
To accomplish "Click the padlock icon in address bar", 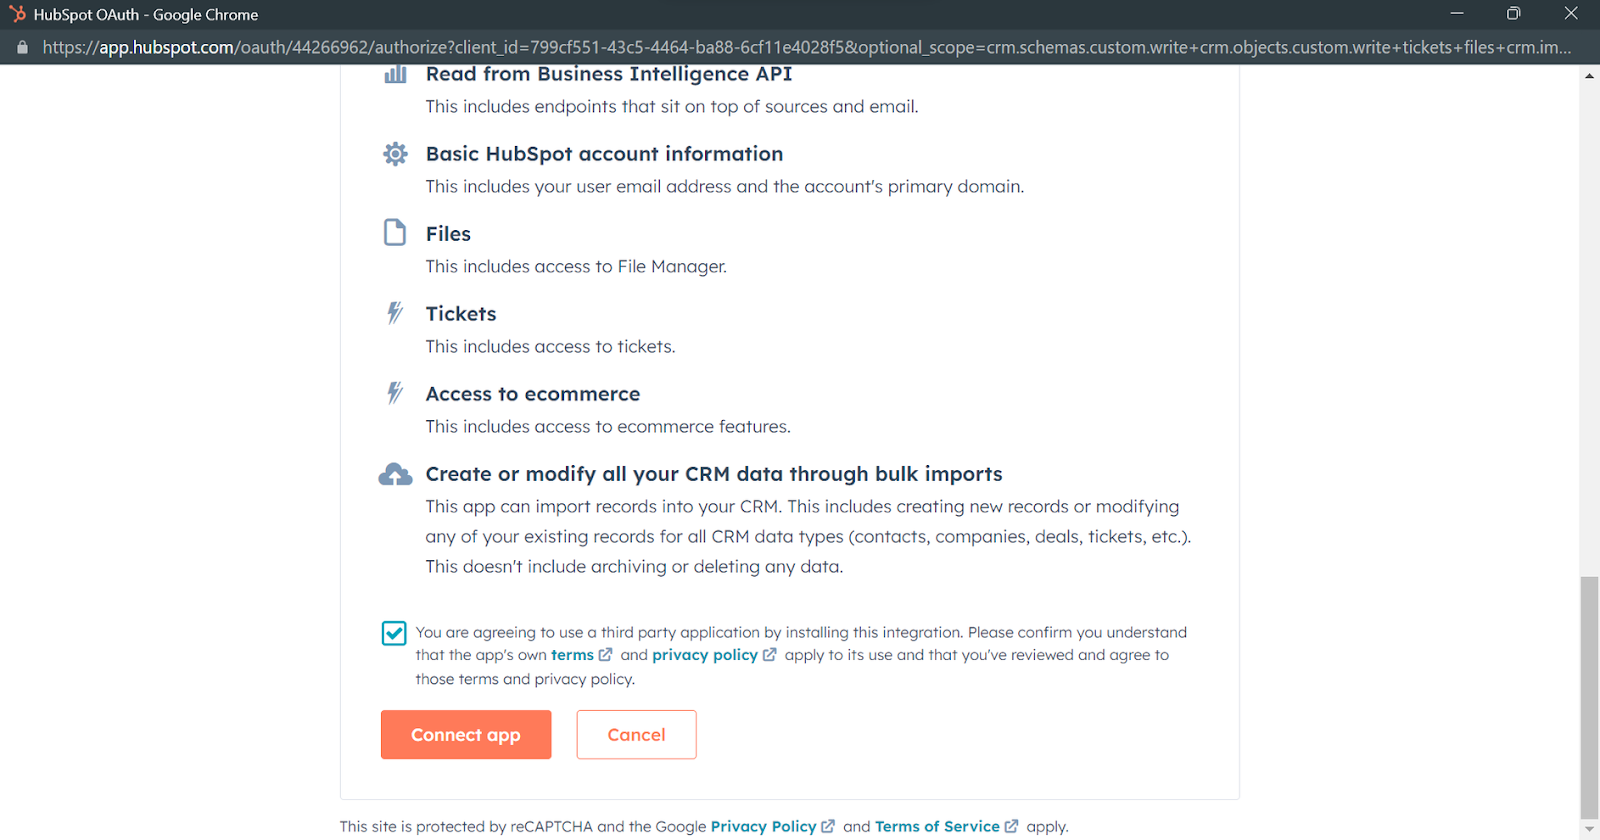I will click(x=22, y=47).
